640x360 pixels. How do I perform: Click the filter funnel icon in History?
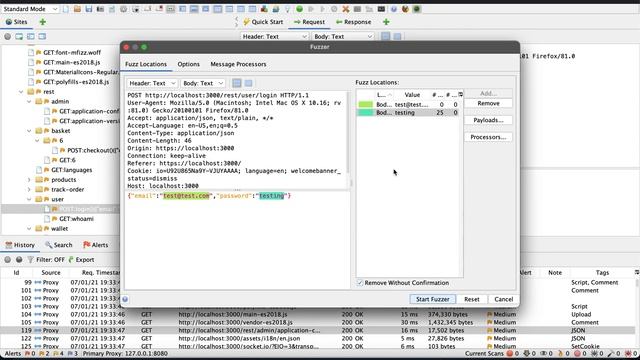coord(30,260)
